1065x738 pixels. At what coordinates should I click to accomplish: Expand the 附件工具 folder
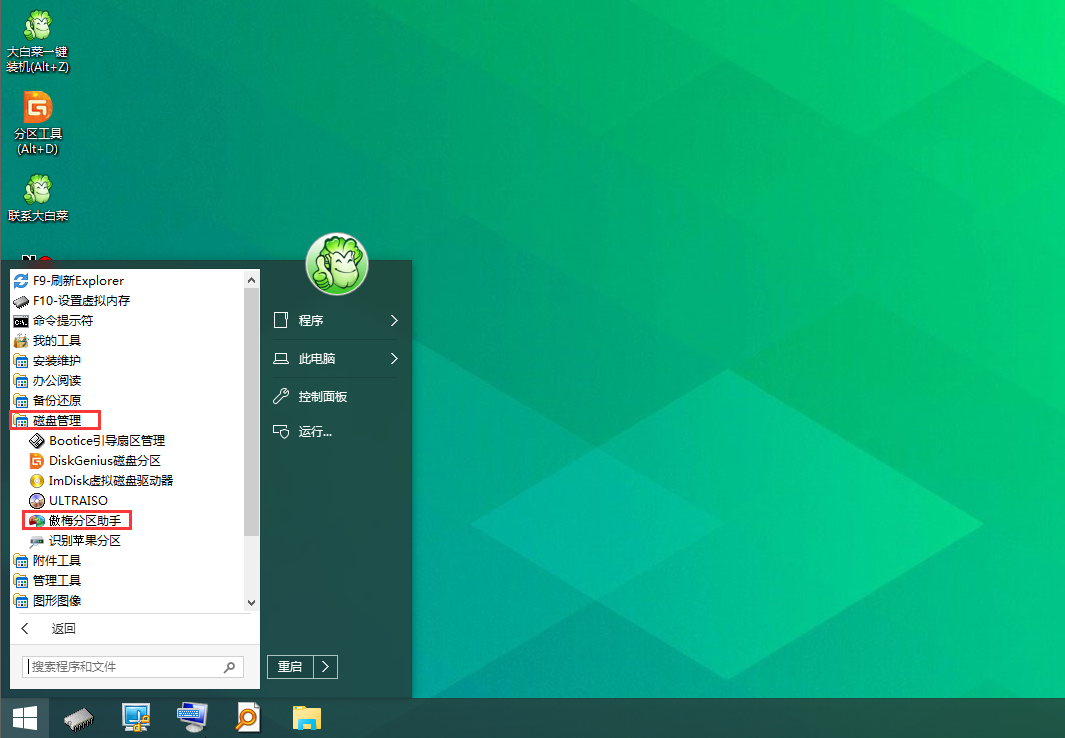[x=47, y=561]
